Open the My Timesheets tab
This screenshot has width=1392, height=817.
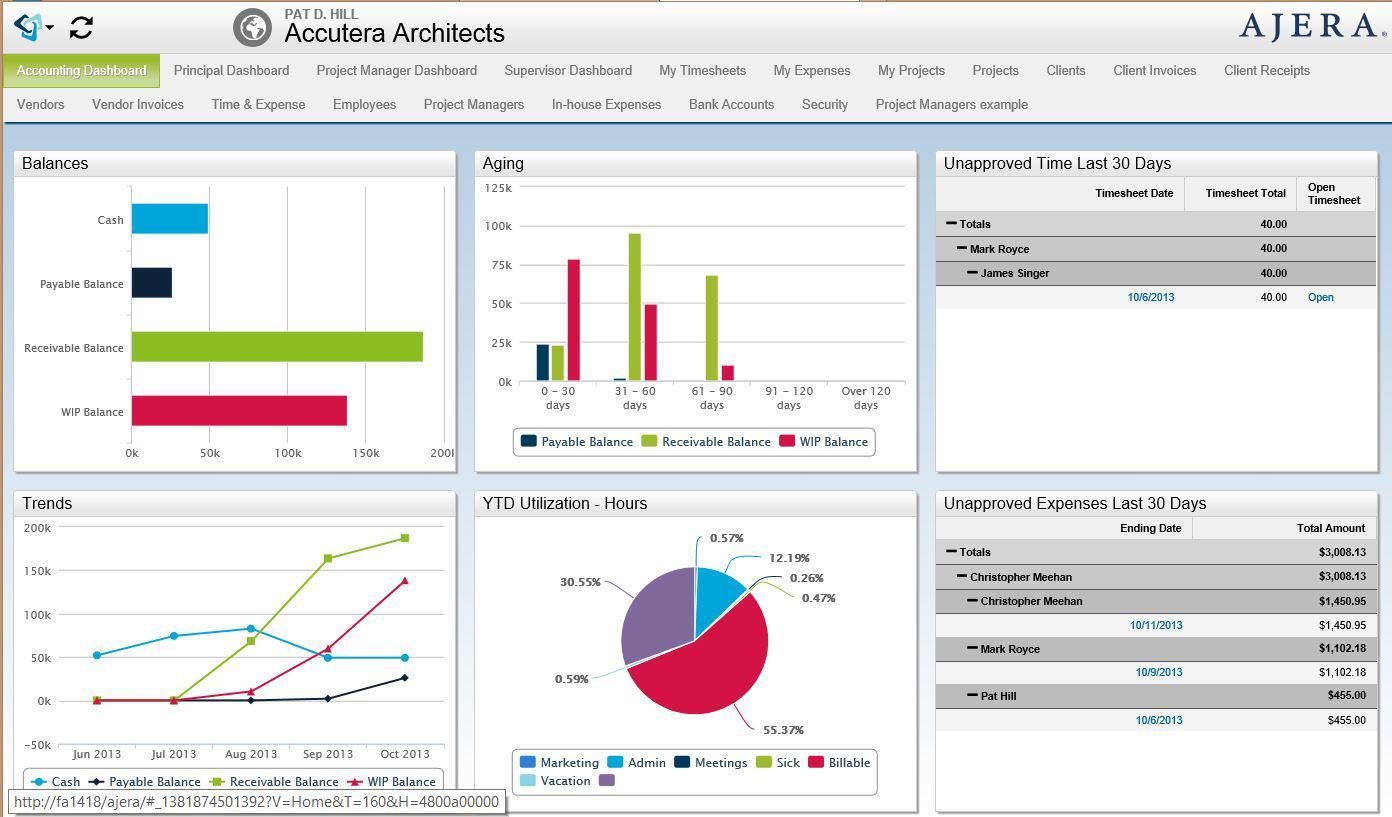point(702,70)
